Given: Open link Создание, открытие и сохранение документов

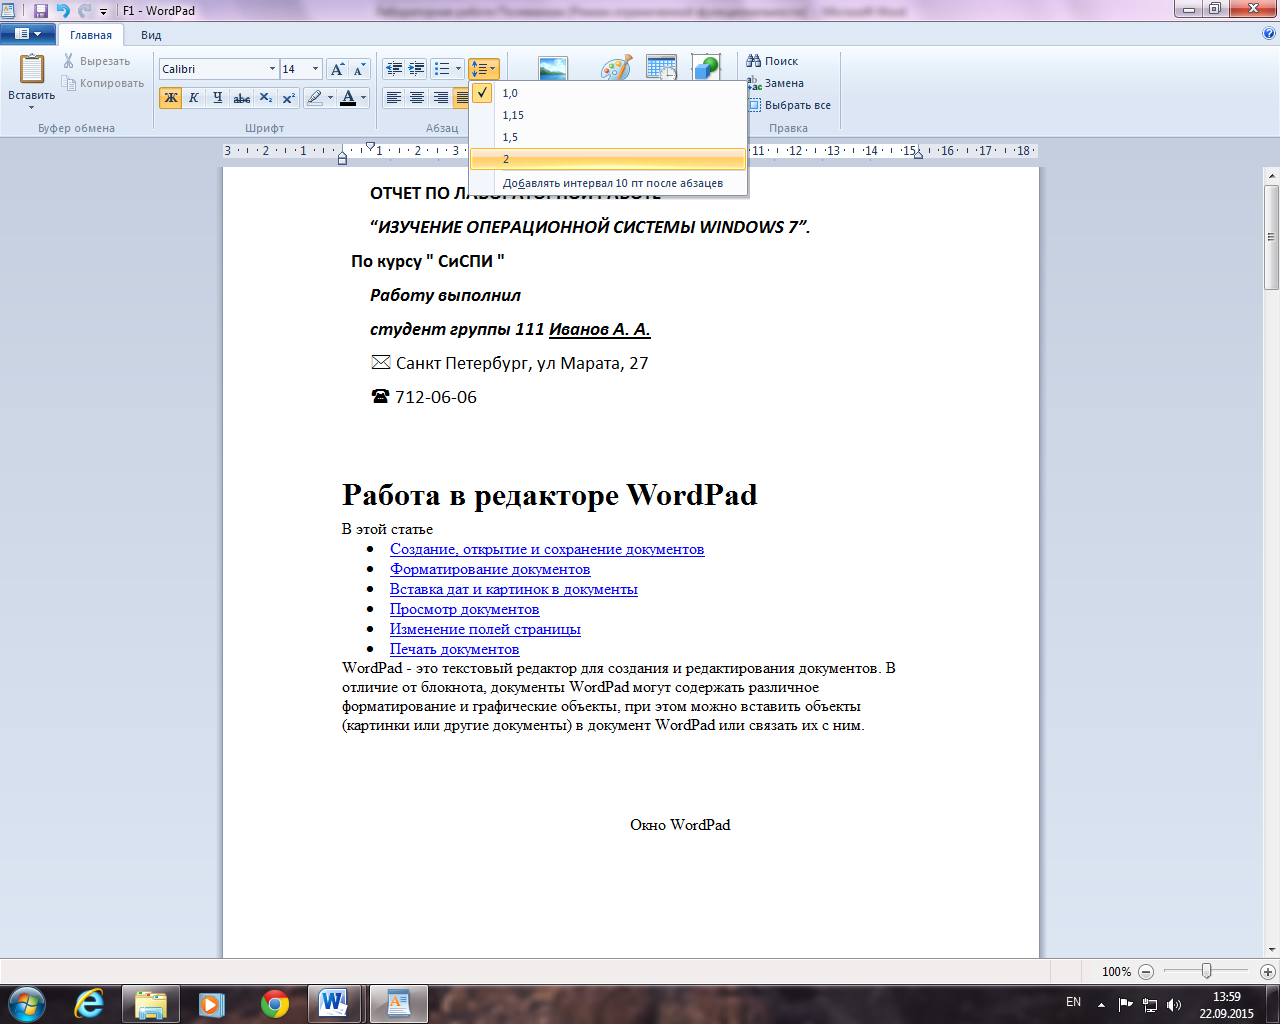Looking at the screenshot, I should click(547, 549).
